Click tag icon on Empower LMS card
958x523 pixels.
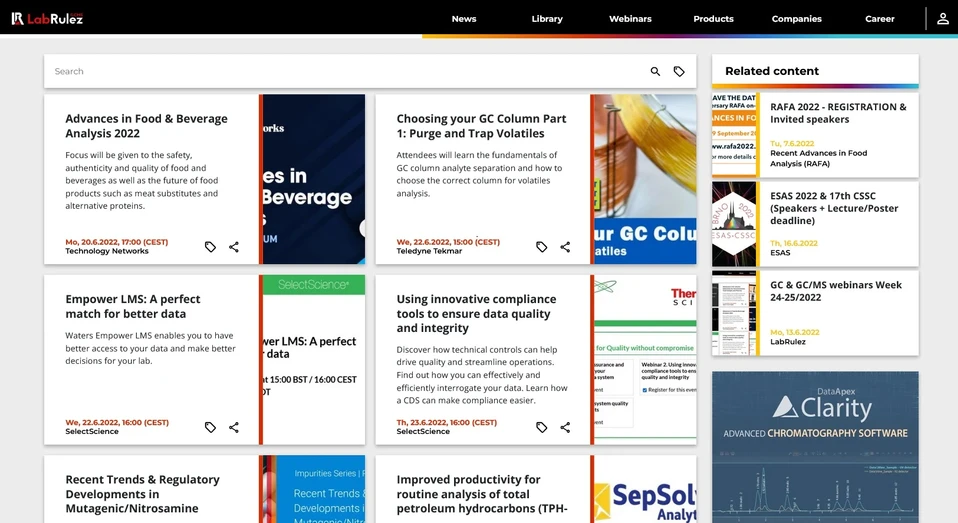click(x=210, y=427)
